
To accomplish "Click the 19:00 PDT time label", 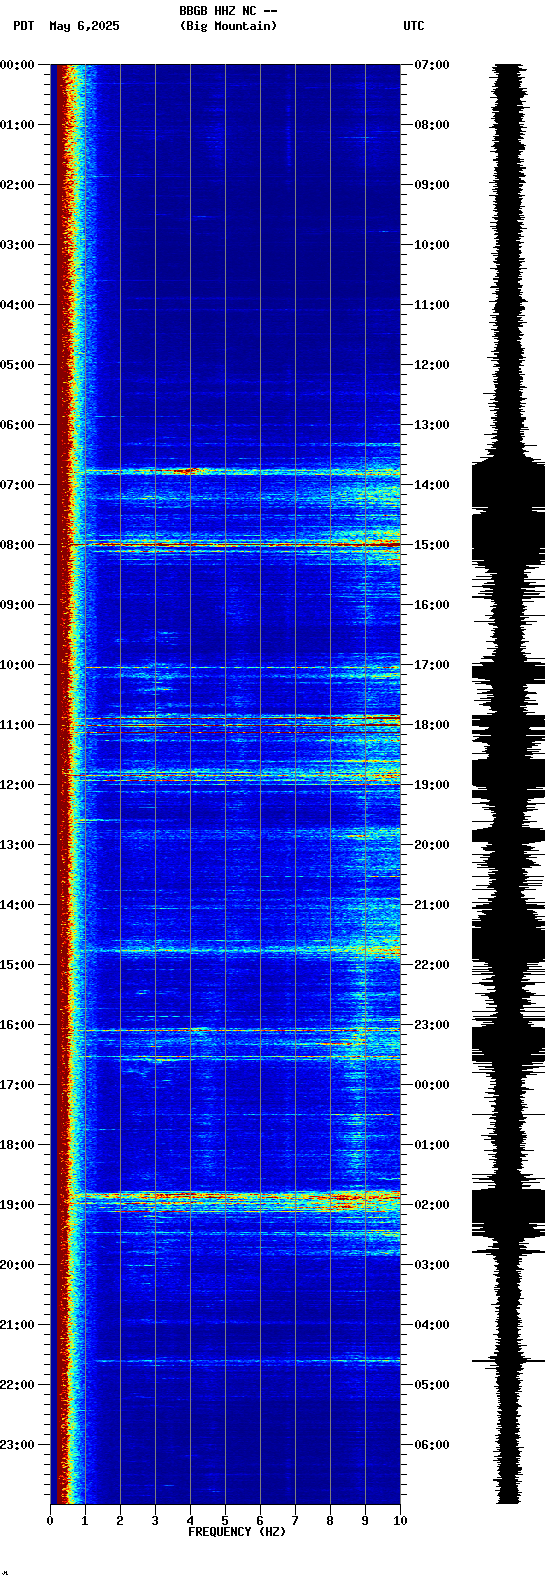I will [x=17, y=1205].
